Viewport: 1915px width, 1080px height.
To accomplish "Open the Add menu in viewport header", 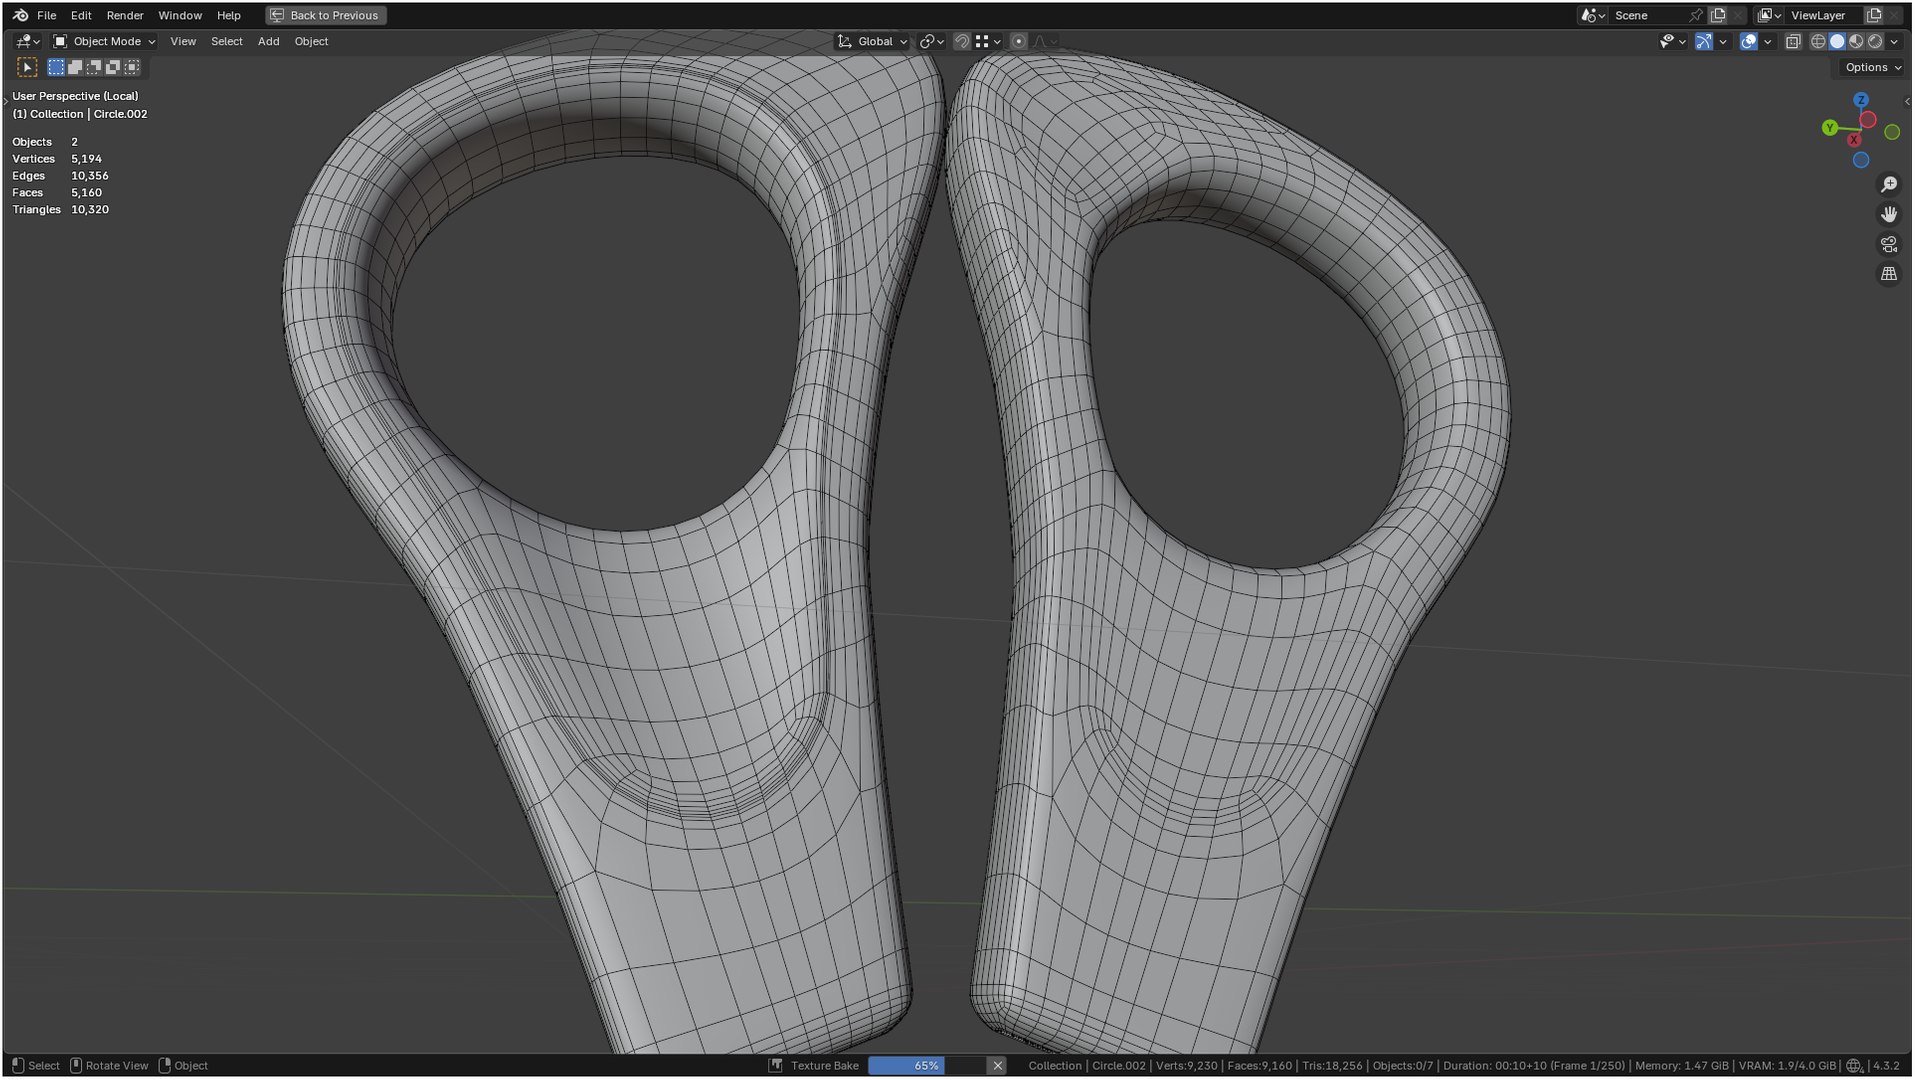I will click(268, 41).
